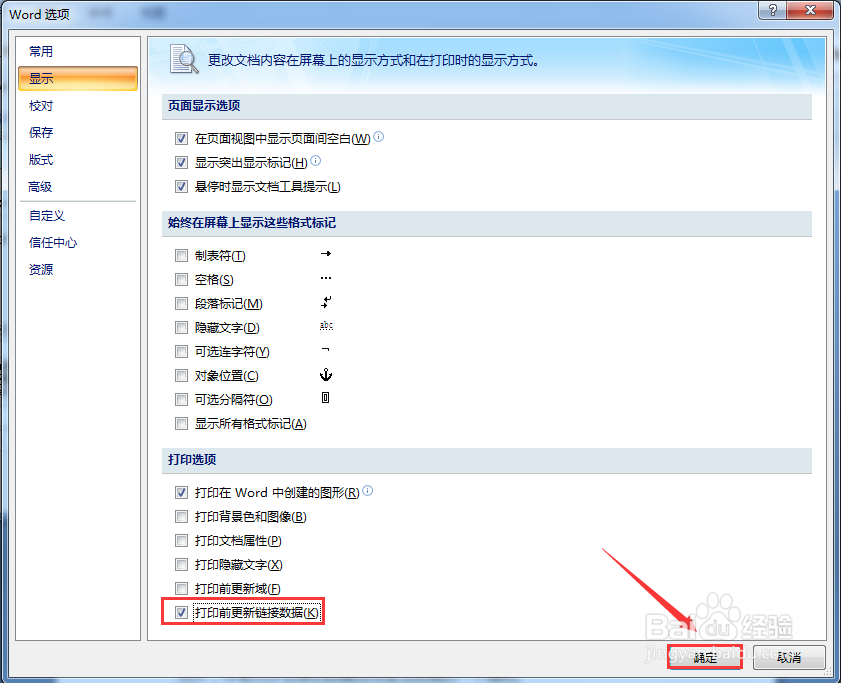The width and height of the screenshot is (841, 683).
Task: Click the hidden text abc icon
Action: click(326, 326)
